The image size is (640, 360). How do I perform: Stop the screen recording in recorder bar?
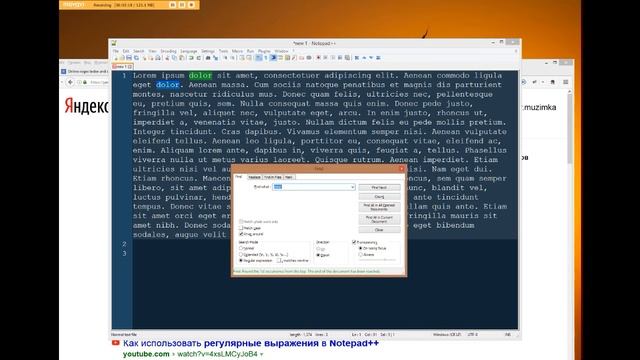[x=191, y=5]
